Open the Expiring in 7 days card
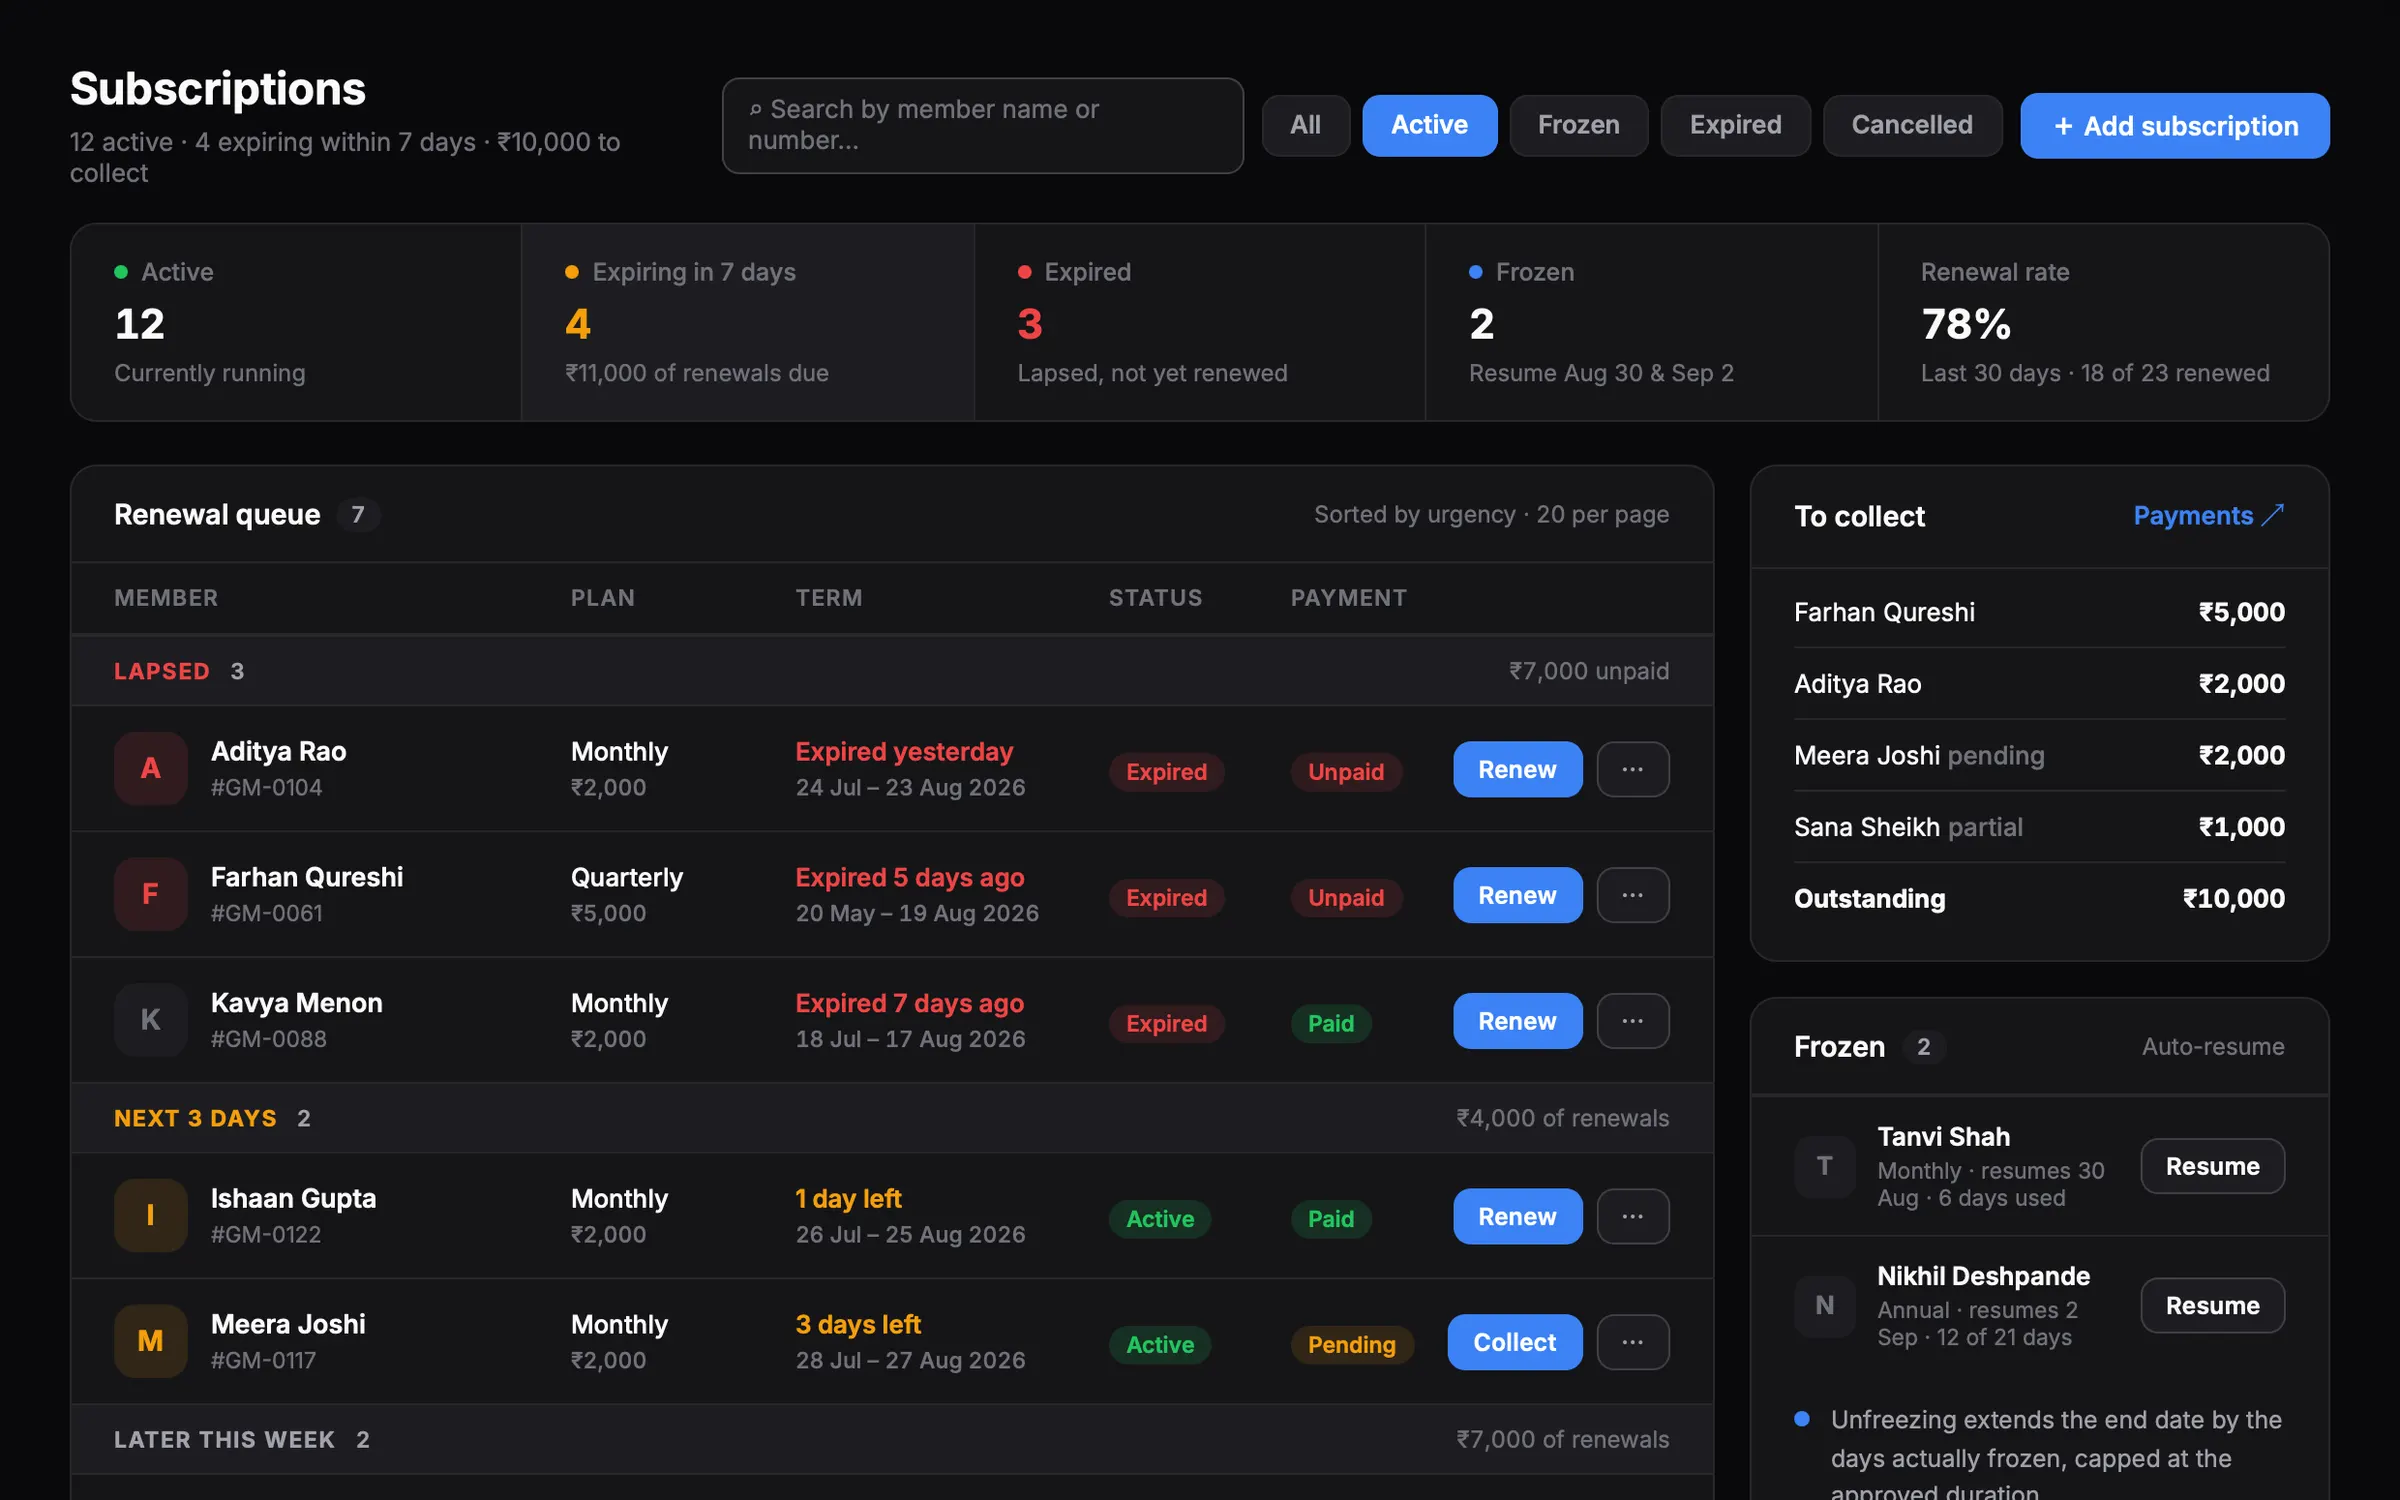The height and width of the screenshot is (1500, 2400). tap(747, 322)
